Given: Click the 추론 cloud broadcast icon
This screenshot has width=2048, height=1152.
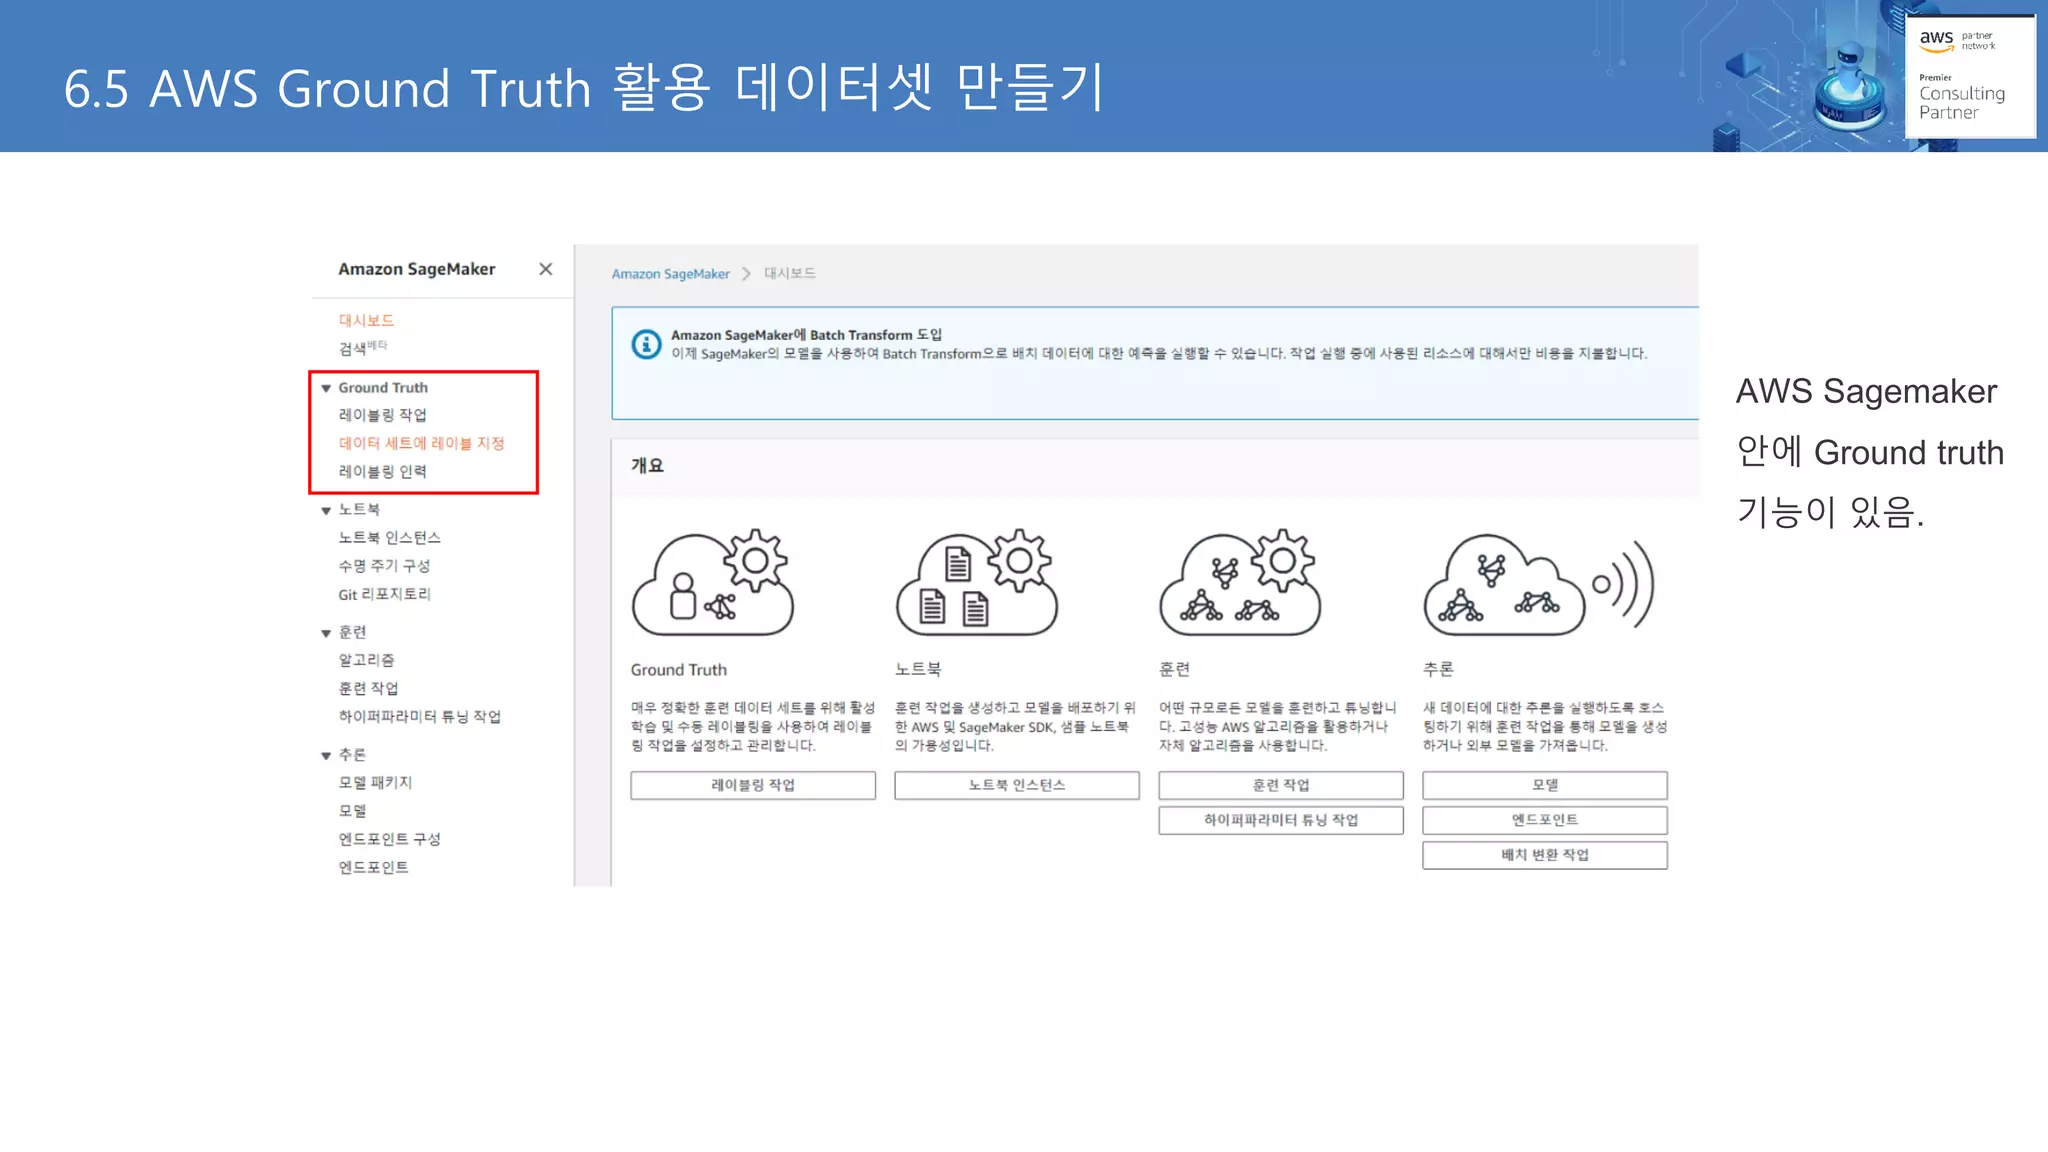Looking at the screenshot, I should point(1539,584).
